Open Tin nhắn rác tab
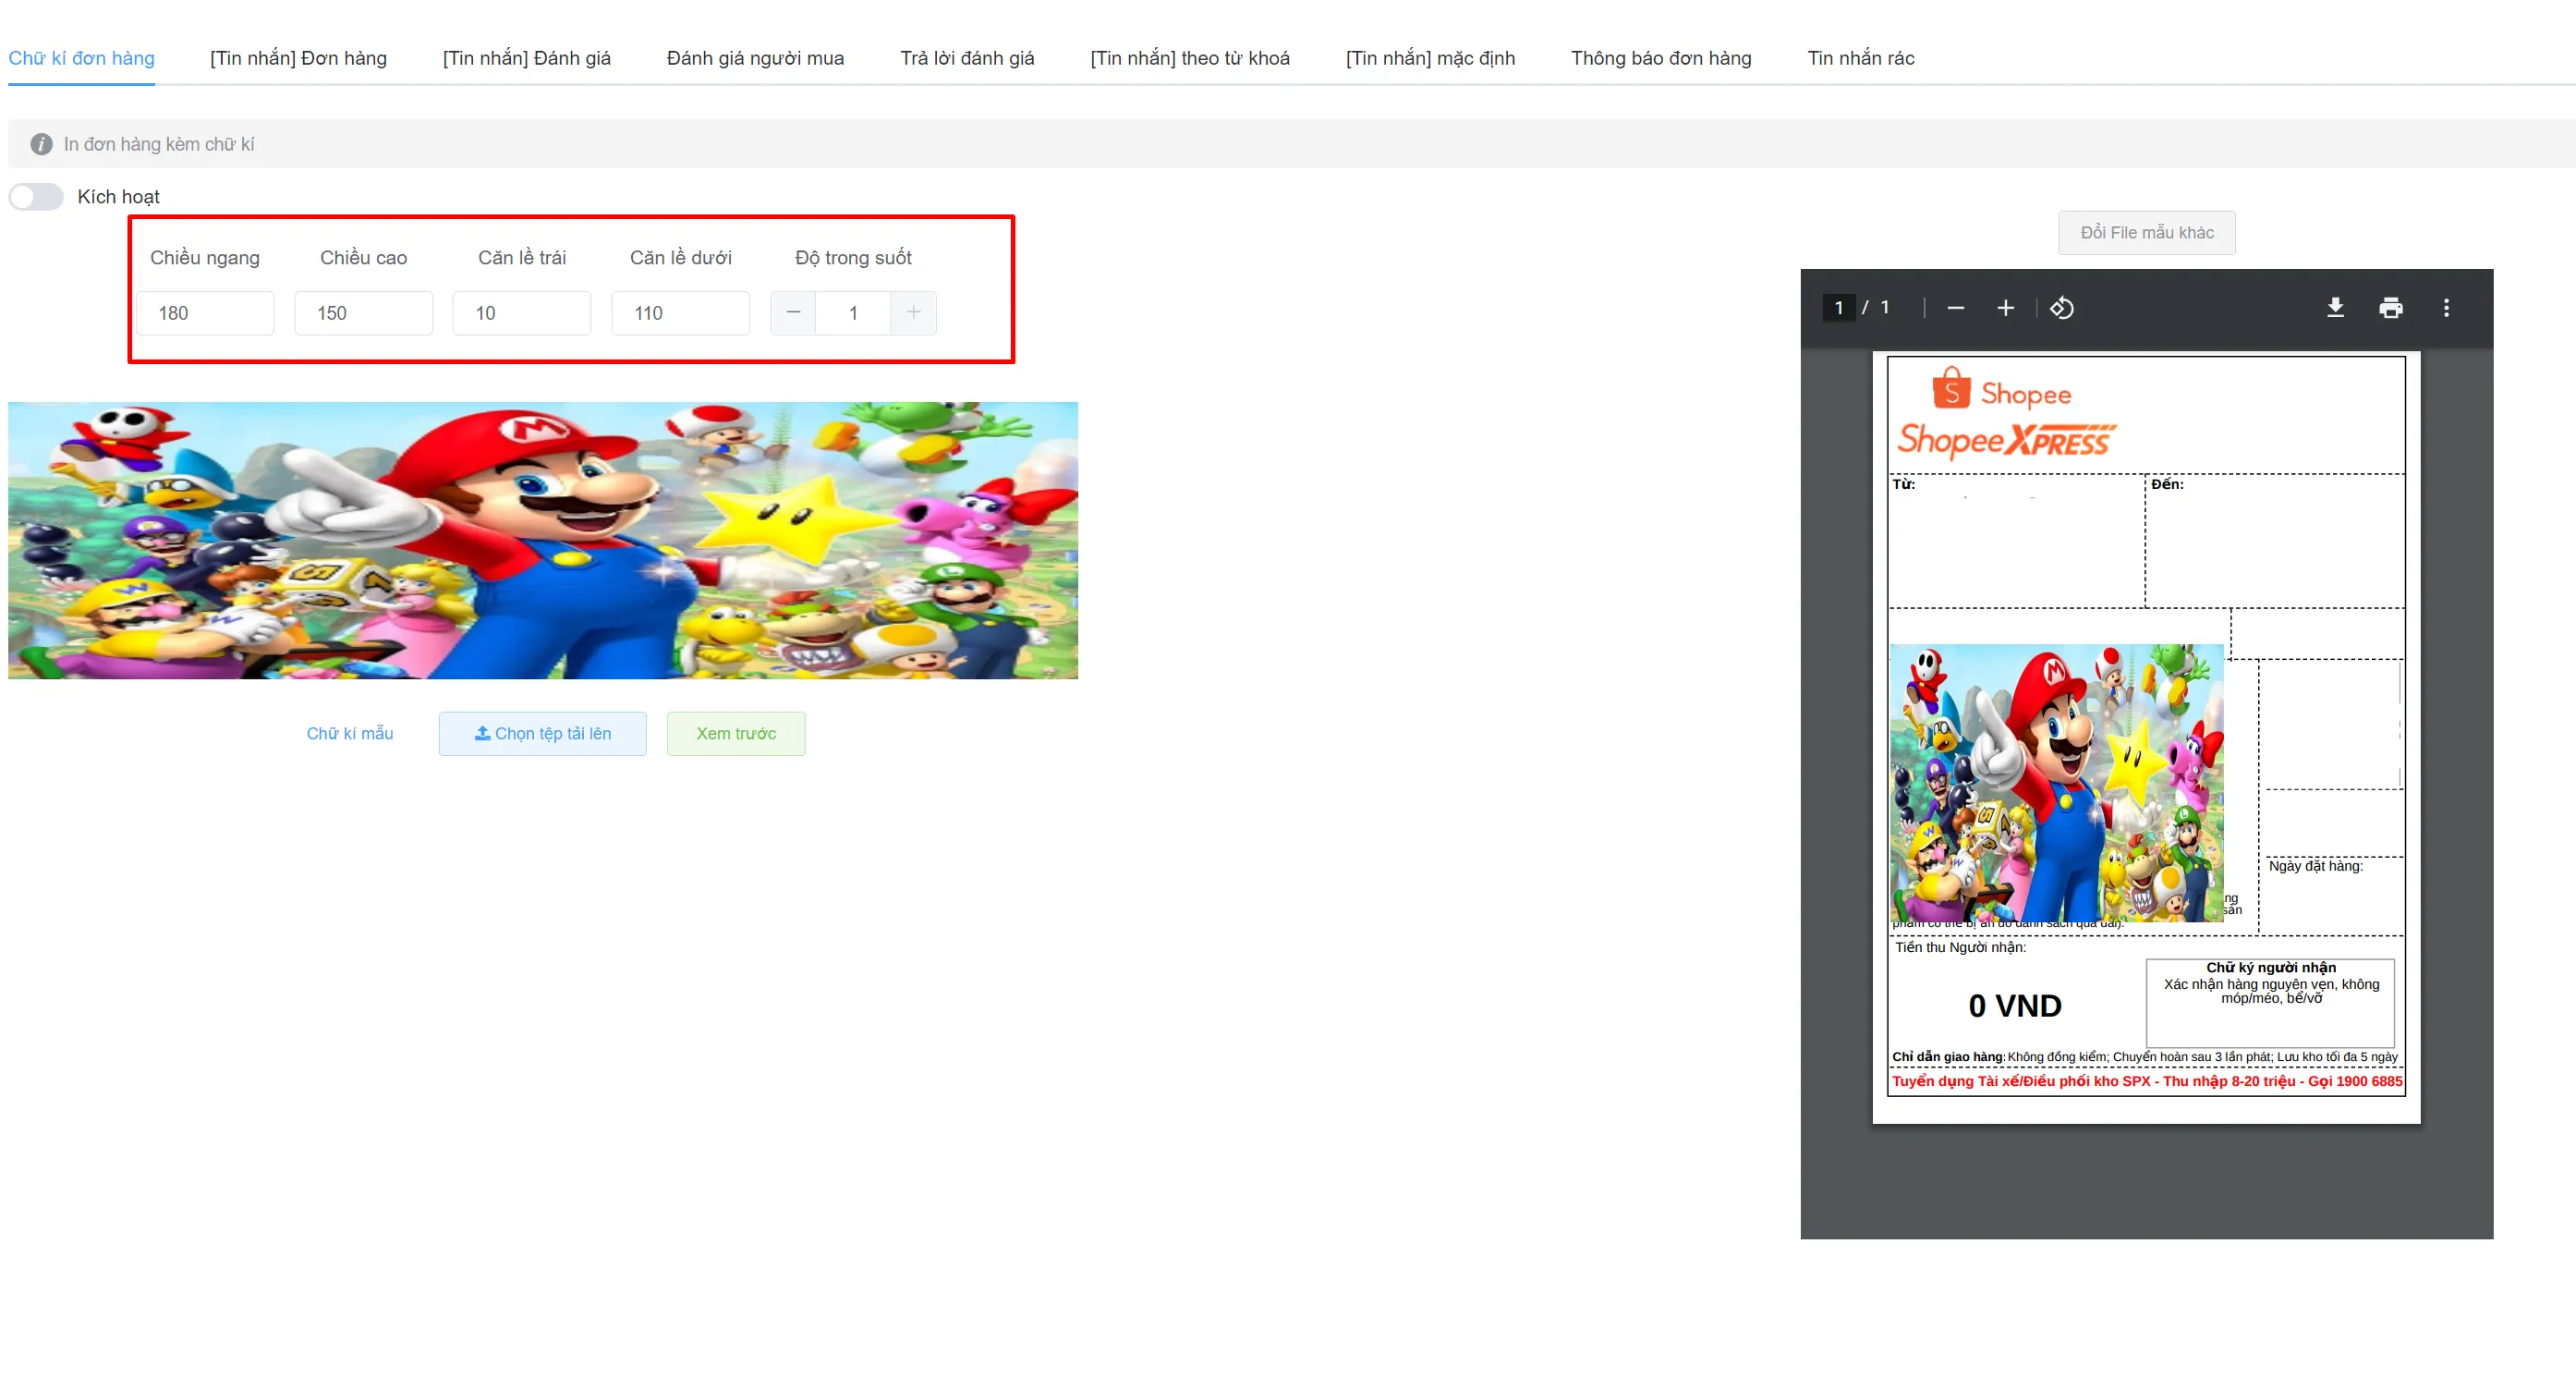This screenshot has width=2576, height=1378. click(x=1861, y=58)
